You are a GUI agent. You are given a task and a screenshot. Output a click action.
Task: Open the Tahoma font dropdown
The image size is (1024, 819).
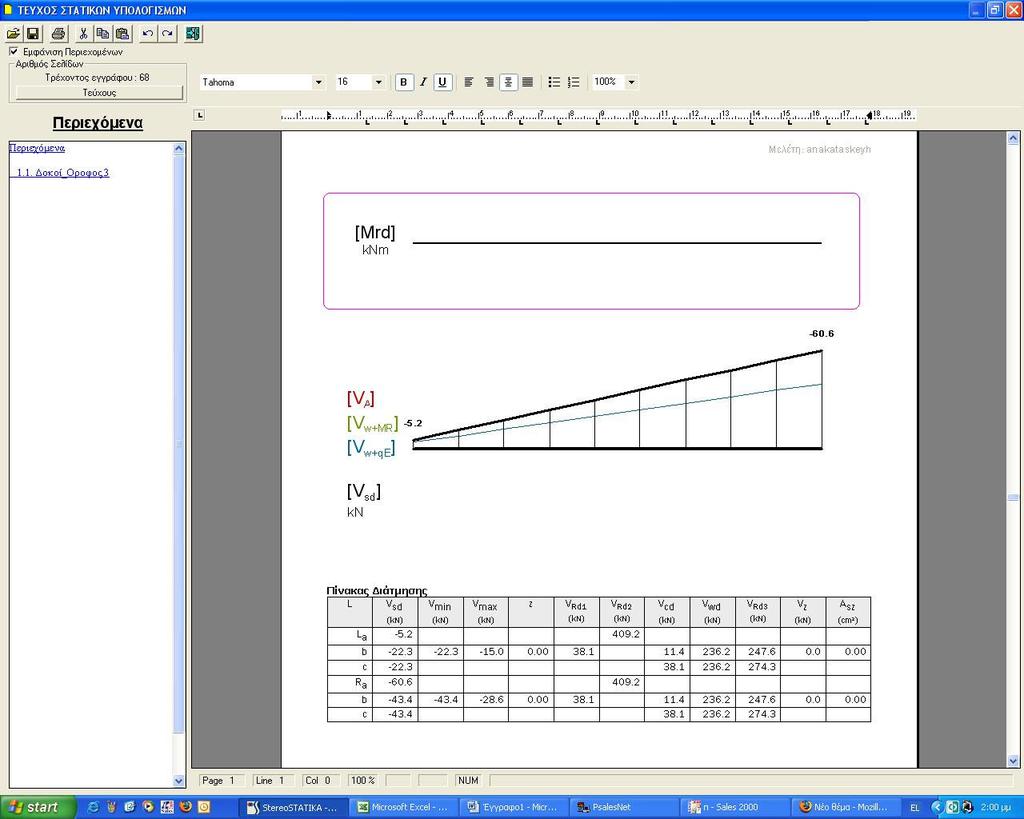[x=318, y=82]
